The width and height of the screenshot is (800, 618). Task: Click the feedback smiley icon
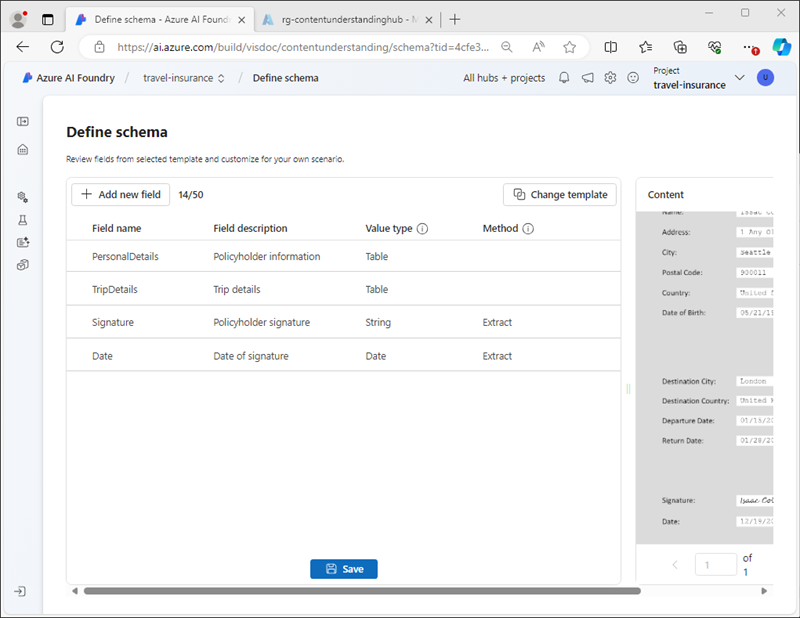pos(633,78)
